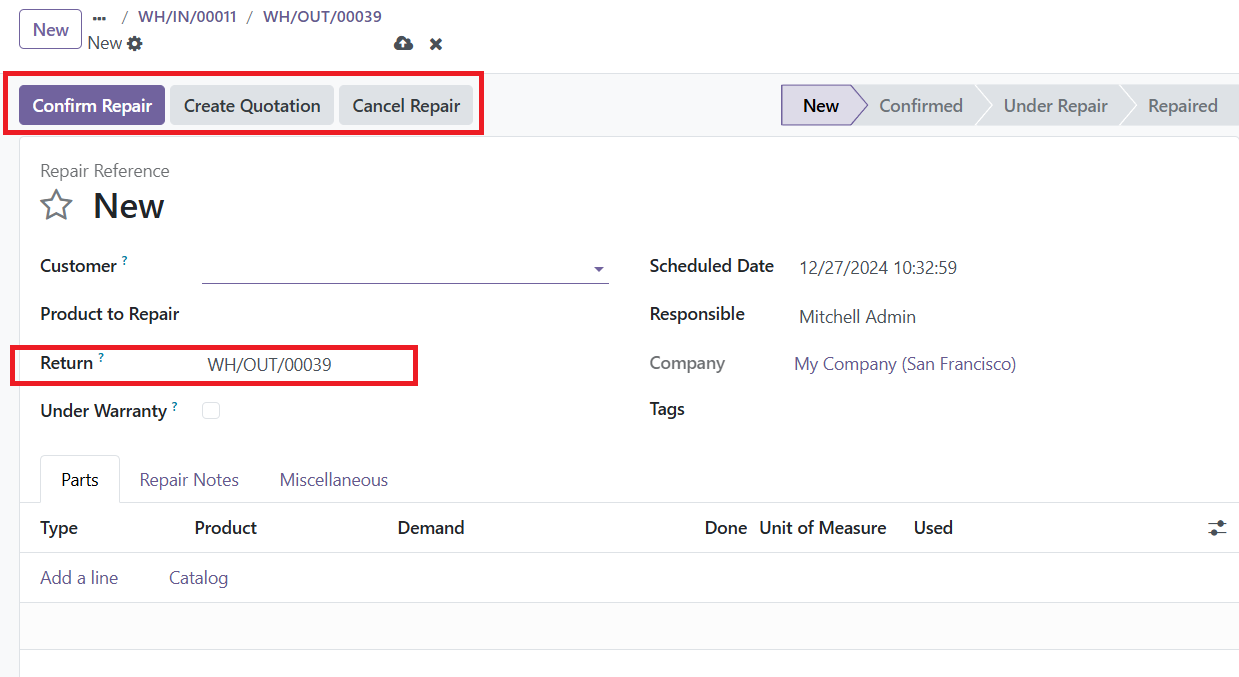1239x677 pixels.
Task: Show help for the Return label
Action: tap(101, 357)
